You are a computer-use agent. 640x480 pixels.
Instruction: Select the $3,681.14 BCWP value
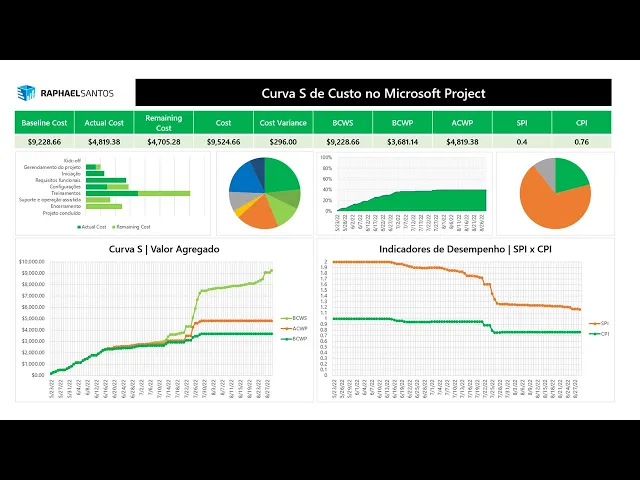(x=402, y=142)
